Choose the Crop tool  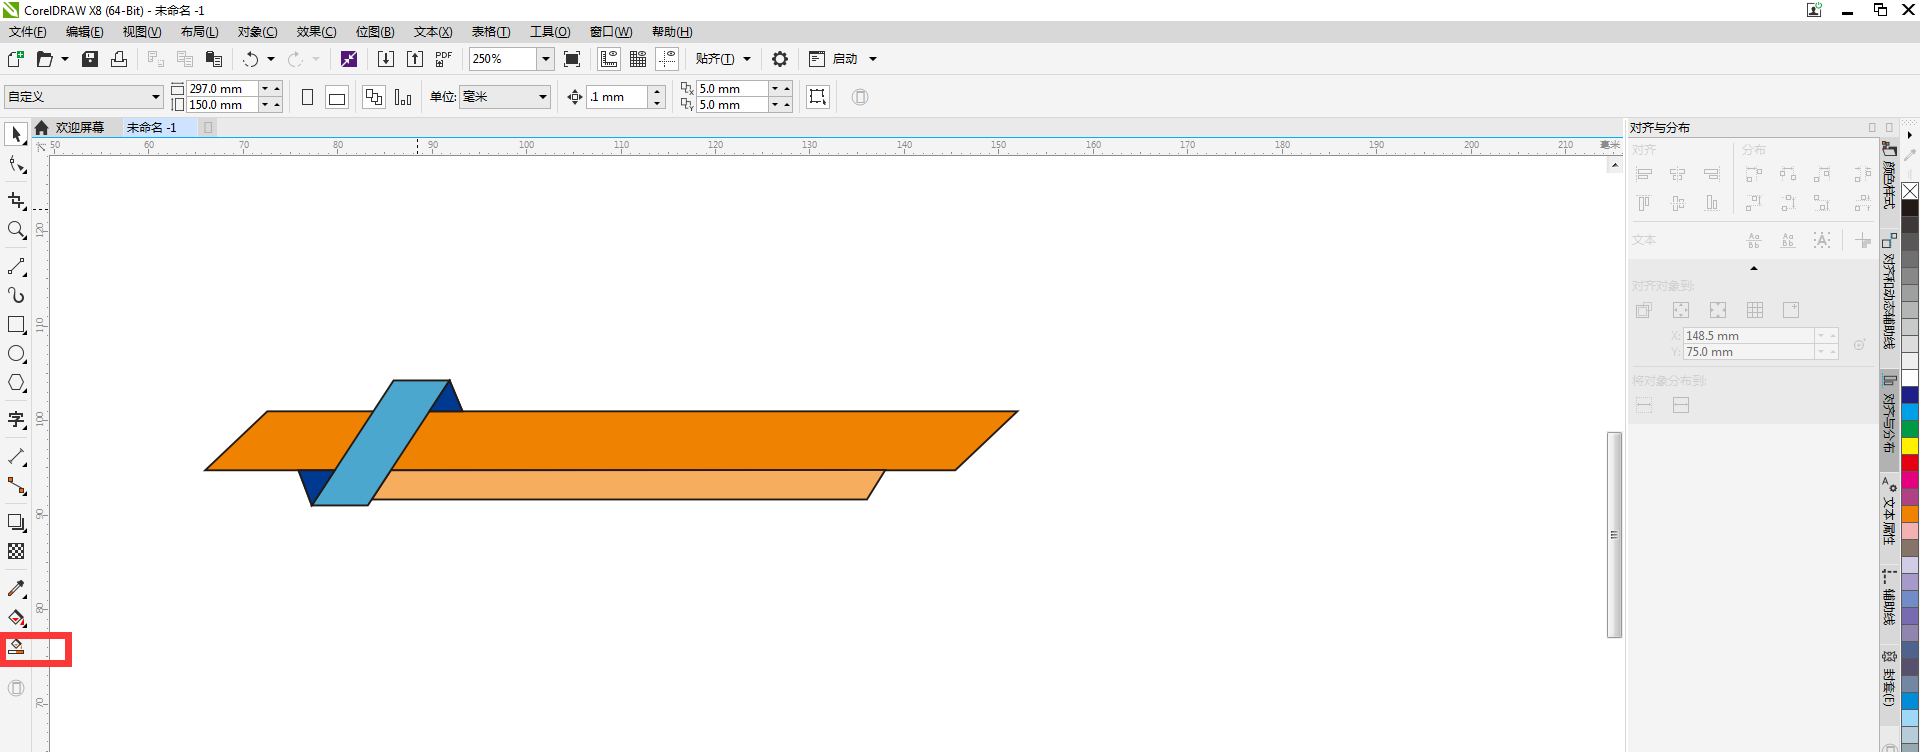pos(16,201)
